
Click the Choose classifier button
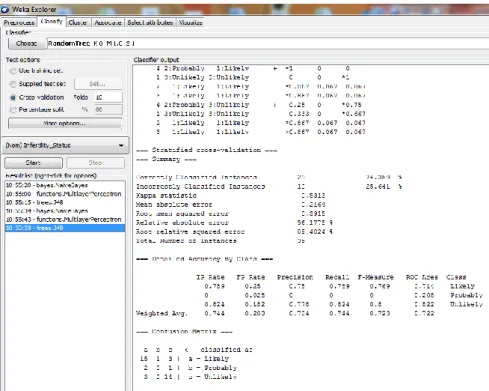(27, 43)
